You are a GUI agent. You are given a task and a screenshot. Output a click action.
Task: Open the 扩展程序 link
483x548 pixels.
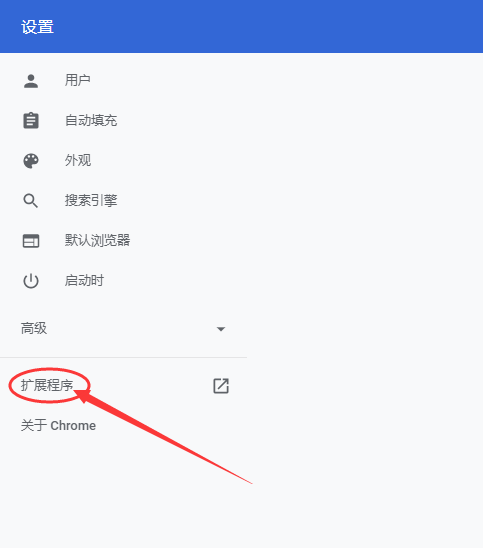(x=47, y=385)
